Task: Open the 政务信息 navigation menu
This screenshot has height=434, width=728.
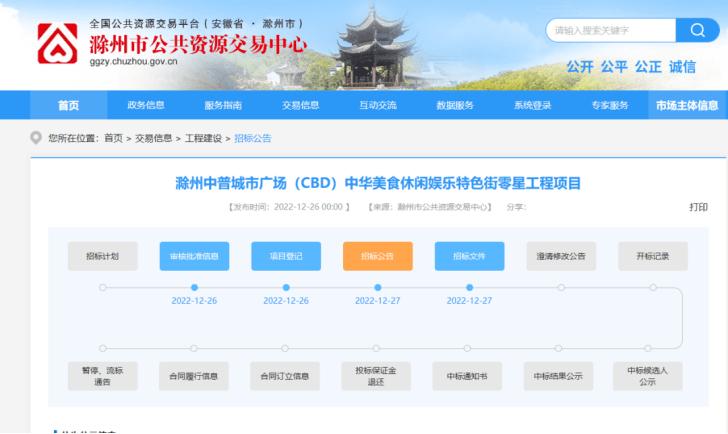Action: click(146, 105)
